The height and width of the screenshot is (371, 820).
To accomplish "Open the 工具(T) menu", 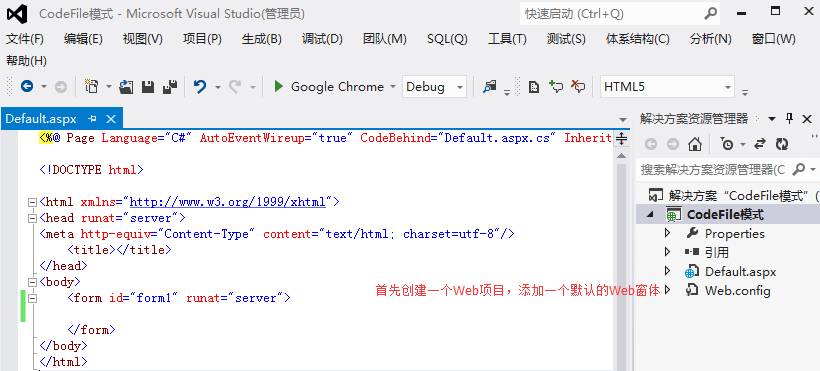I will point(507,39).
